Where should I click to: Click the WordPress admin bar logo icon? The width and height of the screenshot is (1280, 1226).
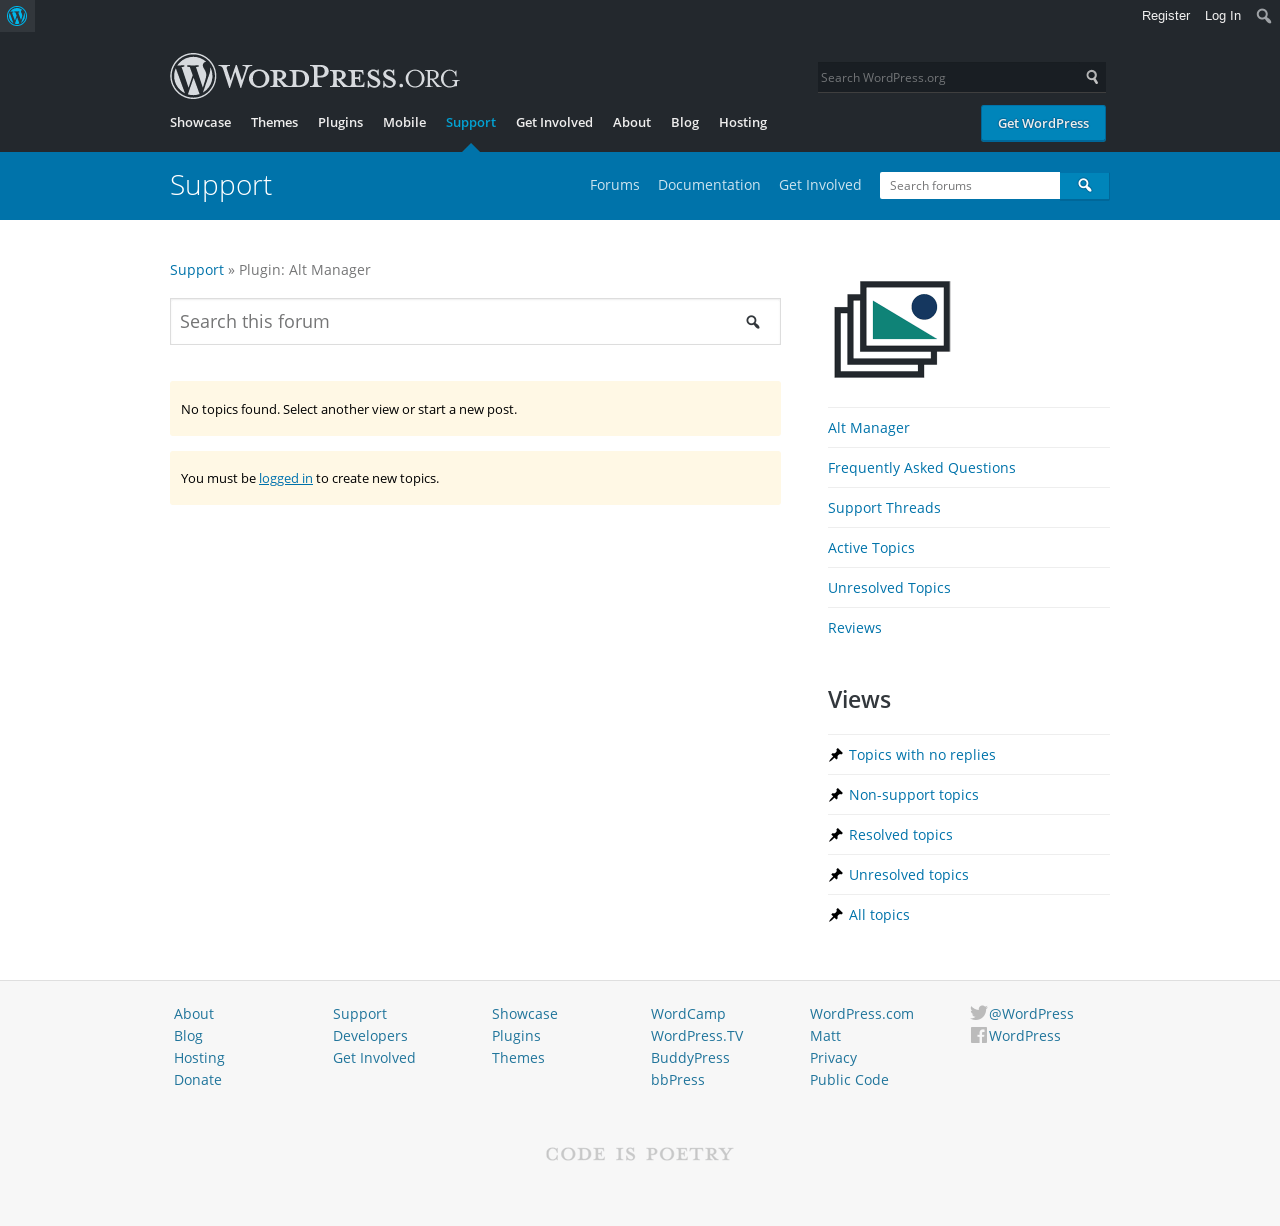pos(17,16)
